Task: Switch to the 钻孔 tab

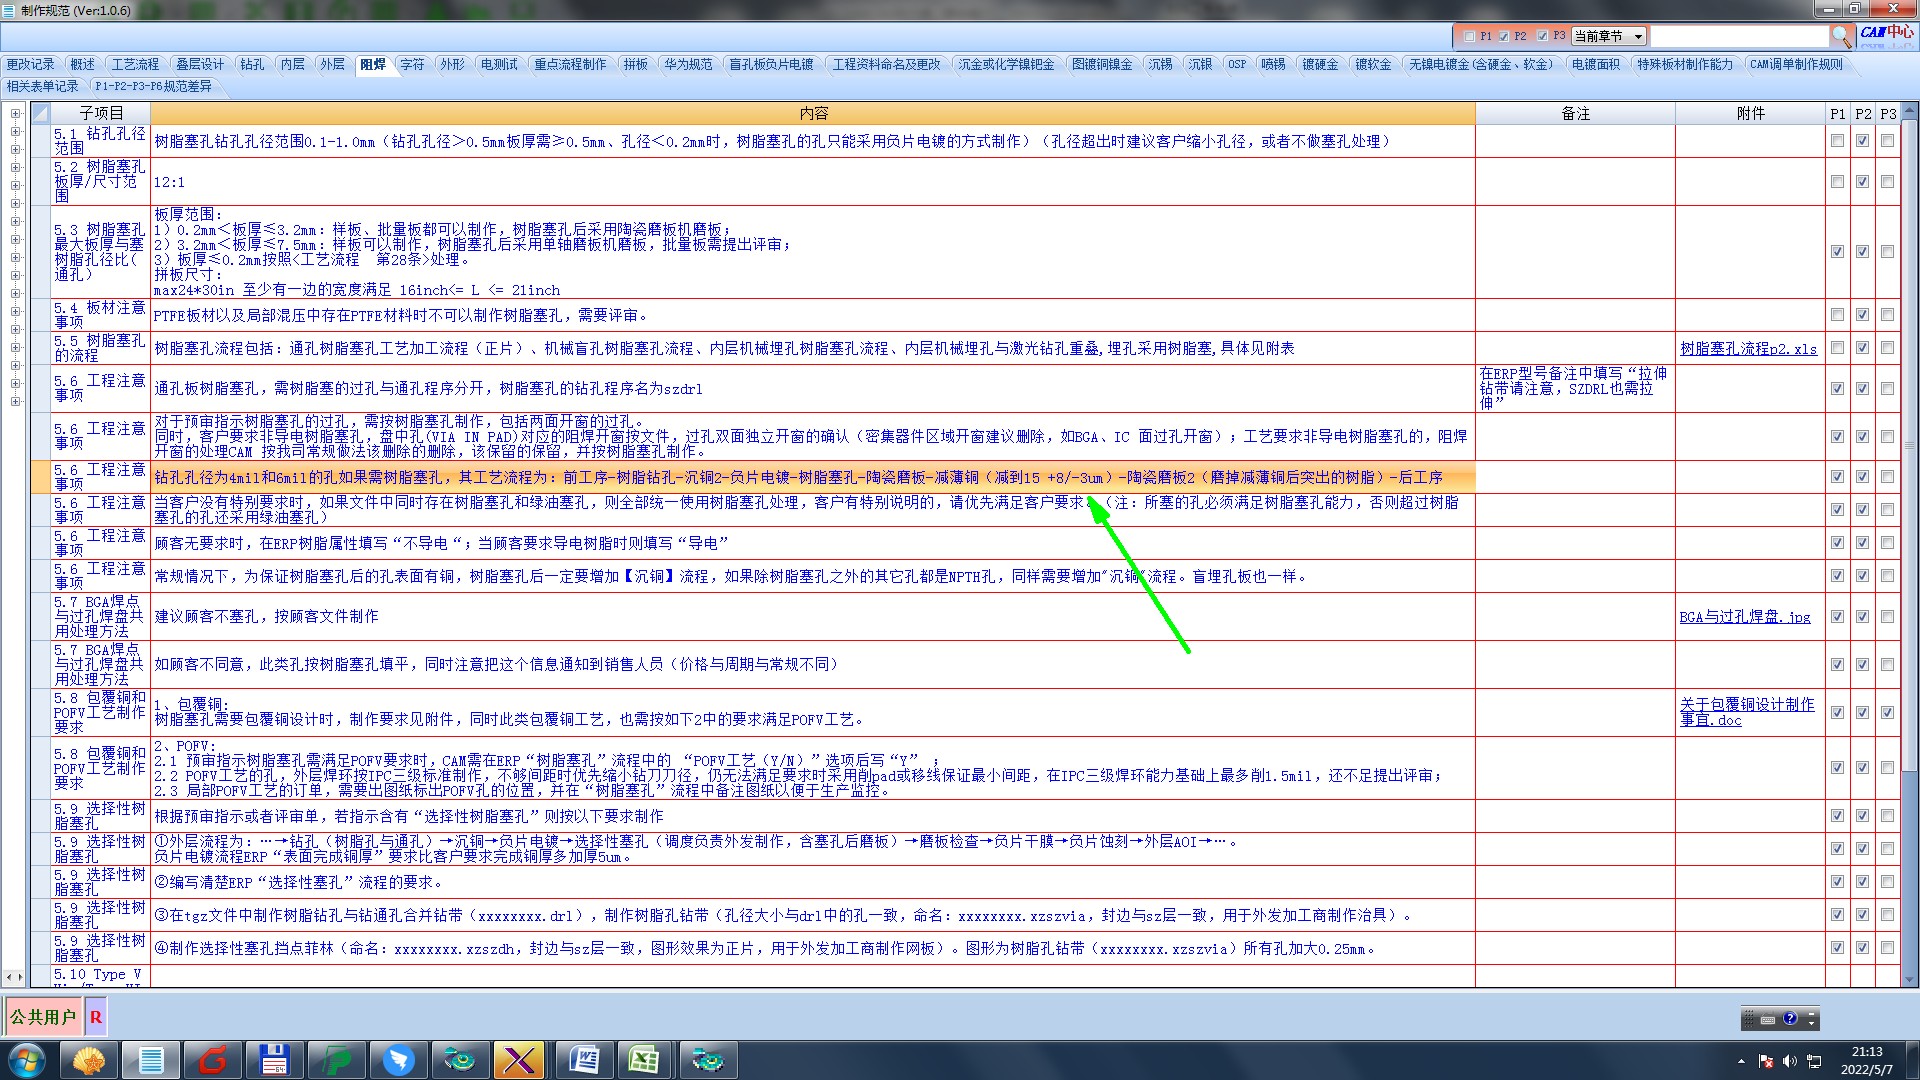Action: pyautogui.click(x=252, y=64)
